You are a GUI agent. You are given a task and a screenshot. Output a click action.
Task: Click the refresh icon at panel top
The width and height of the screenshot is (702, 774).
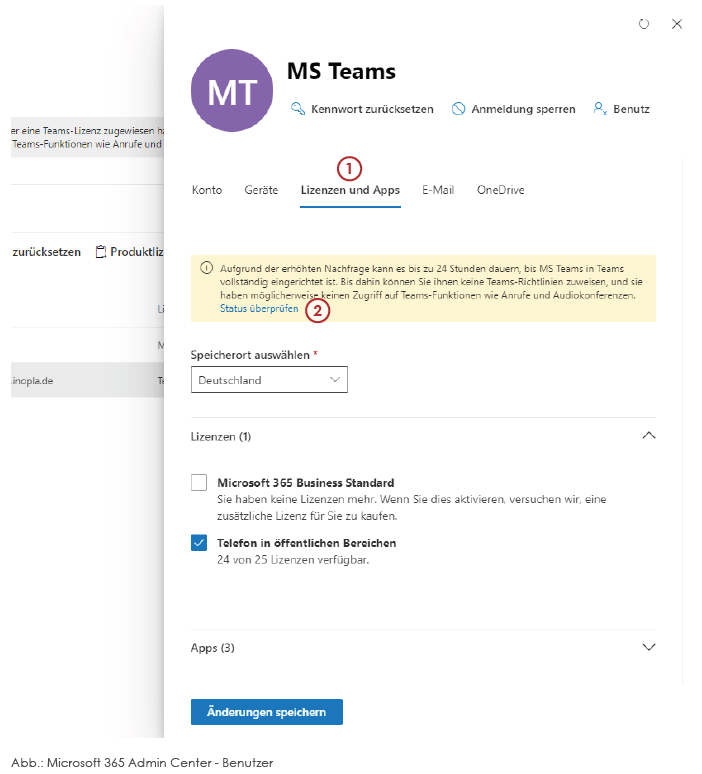tap(644, 24)
